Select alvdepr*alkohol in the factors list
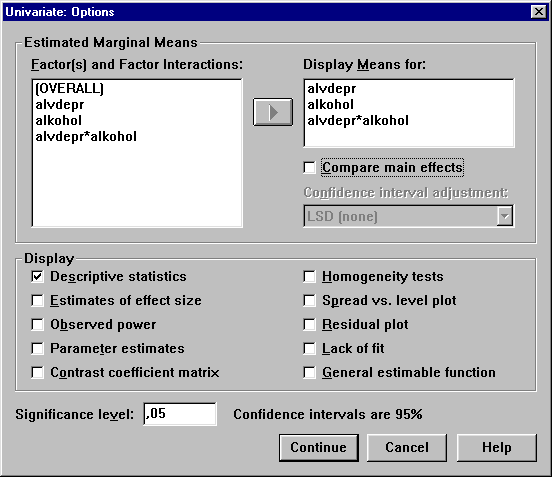 point(86,137)
